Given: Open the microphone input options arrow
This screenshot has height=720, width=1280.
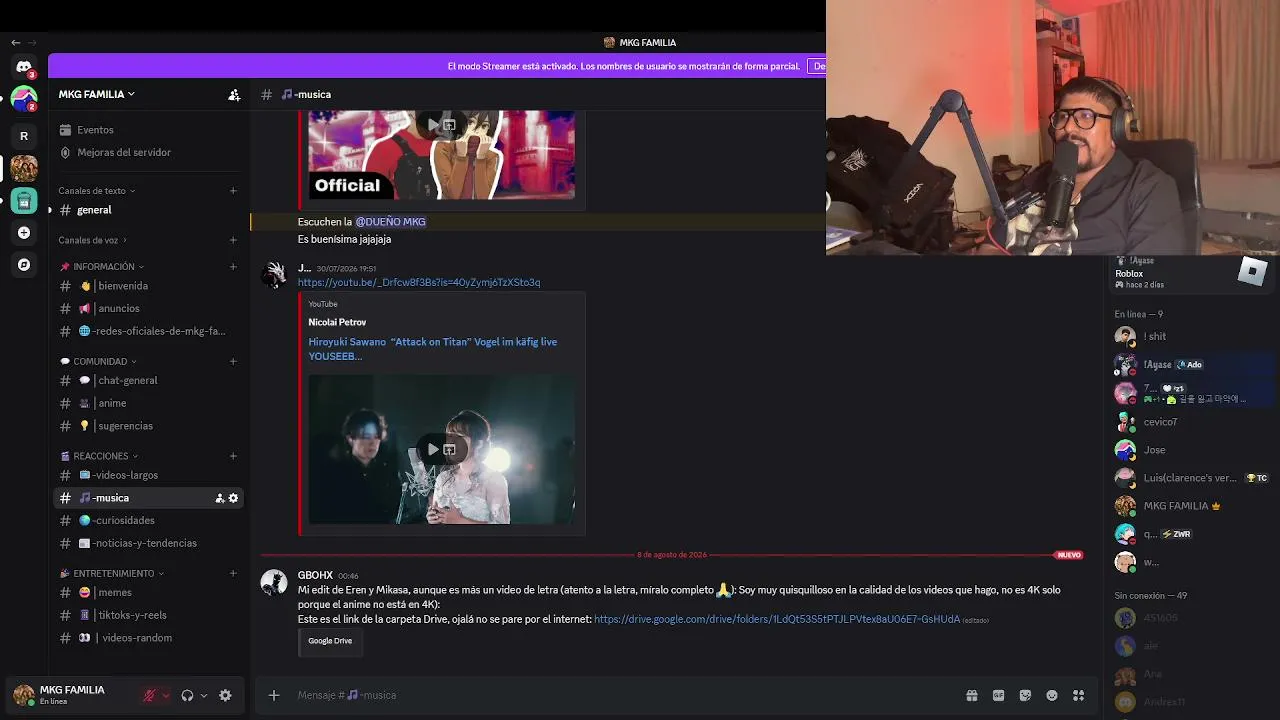Looking at the screenshot, I should [166, 696].
